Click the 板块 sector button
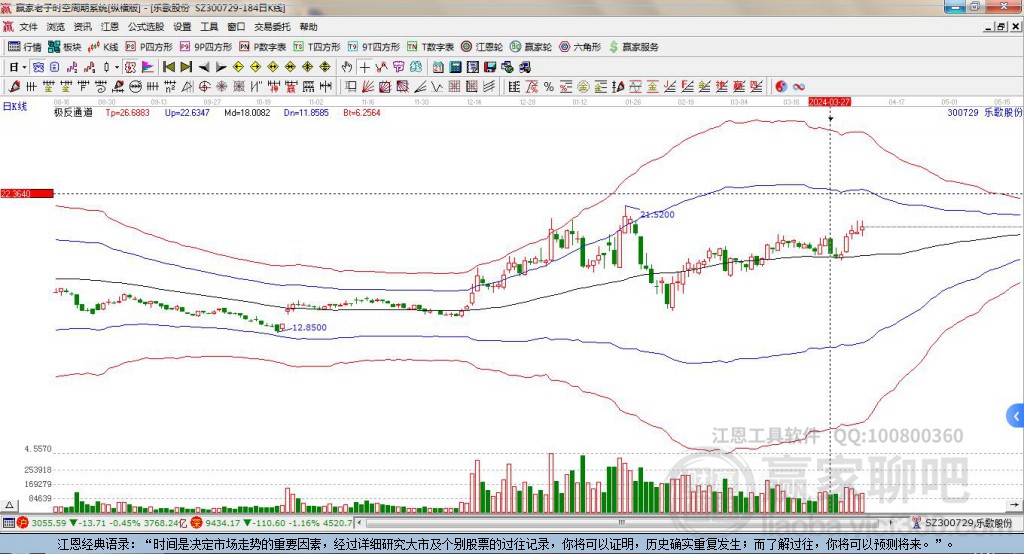The image size is (1024, 554). pos(65,47)
